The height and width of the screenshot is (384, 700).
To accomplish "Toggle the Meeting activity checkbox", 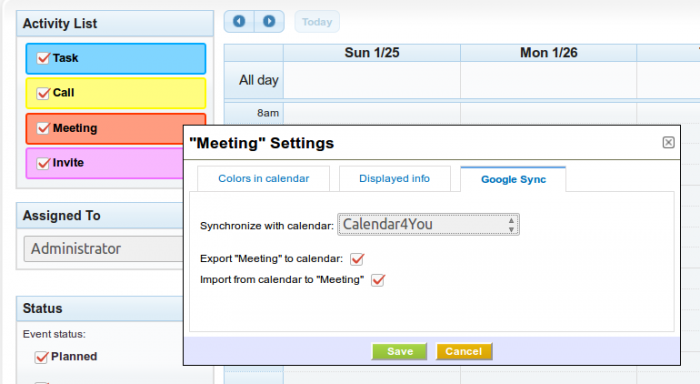I will point(43,129).
